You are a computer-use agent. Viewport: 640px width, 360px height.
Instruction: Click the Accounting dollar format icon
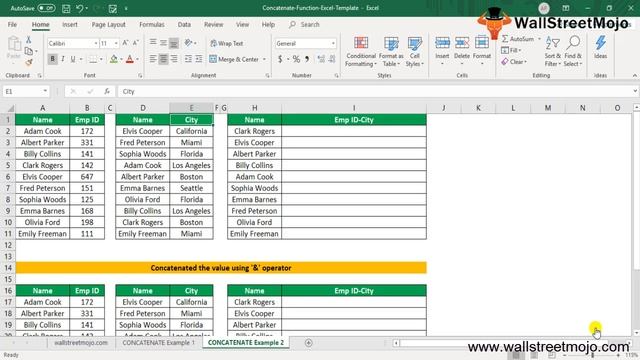[x=280, y=60]
